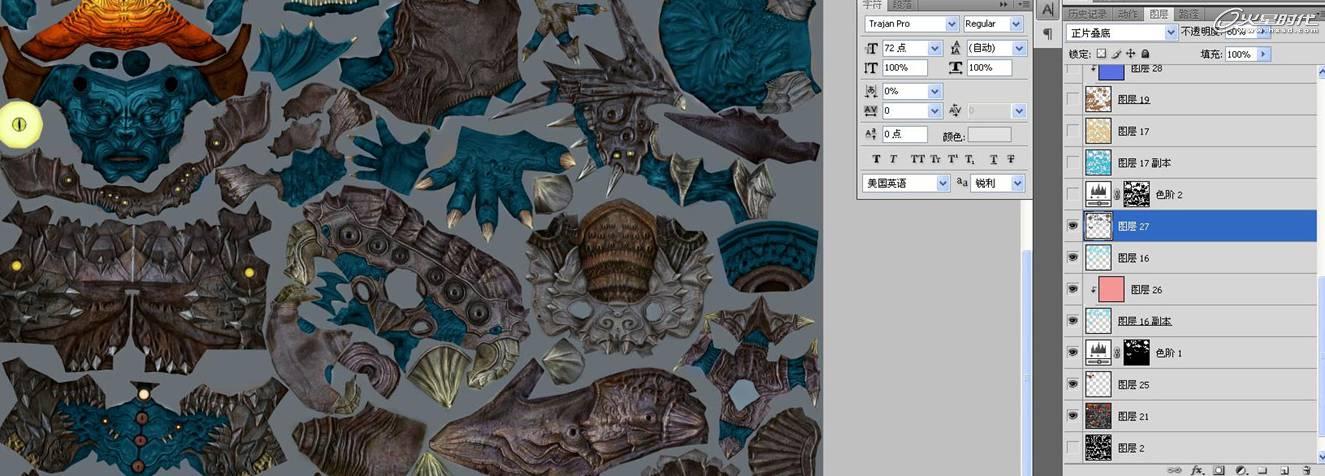Show hidden layer 图层 17
Viewport: 1325px width, 476px height.
(x=1073, y=132)
